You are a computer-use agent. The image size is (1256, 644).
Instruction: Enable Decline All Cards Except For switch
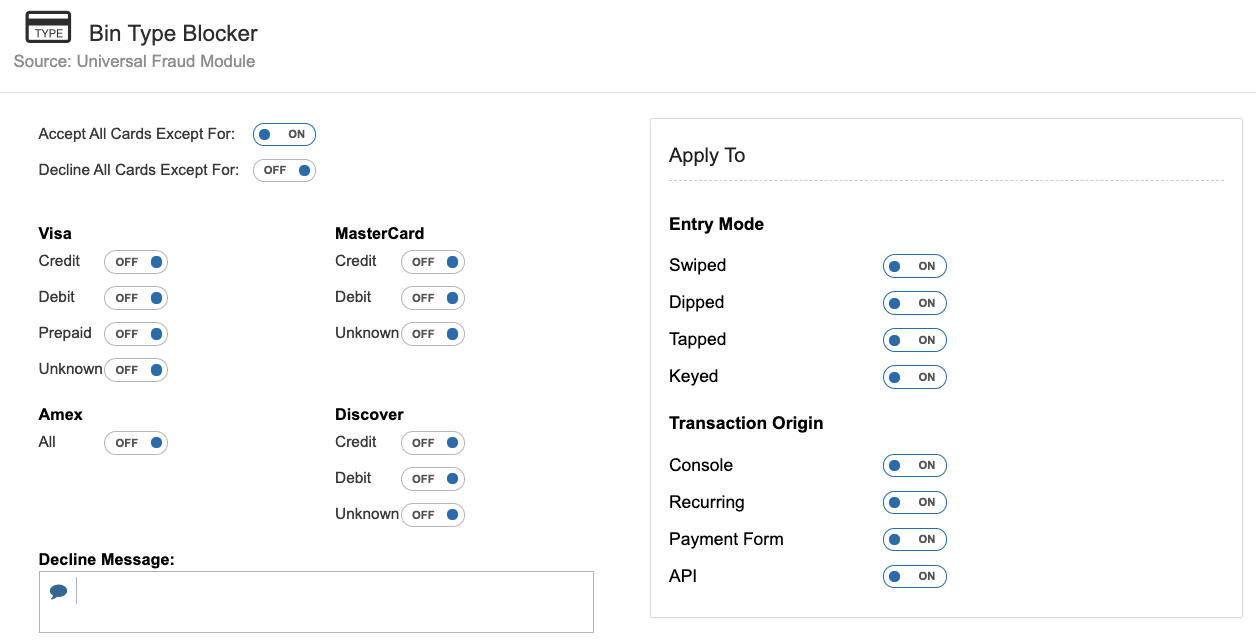[284, 170]
